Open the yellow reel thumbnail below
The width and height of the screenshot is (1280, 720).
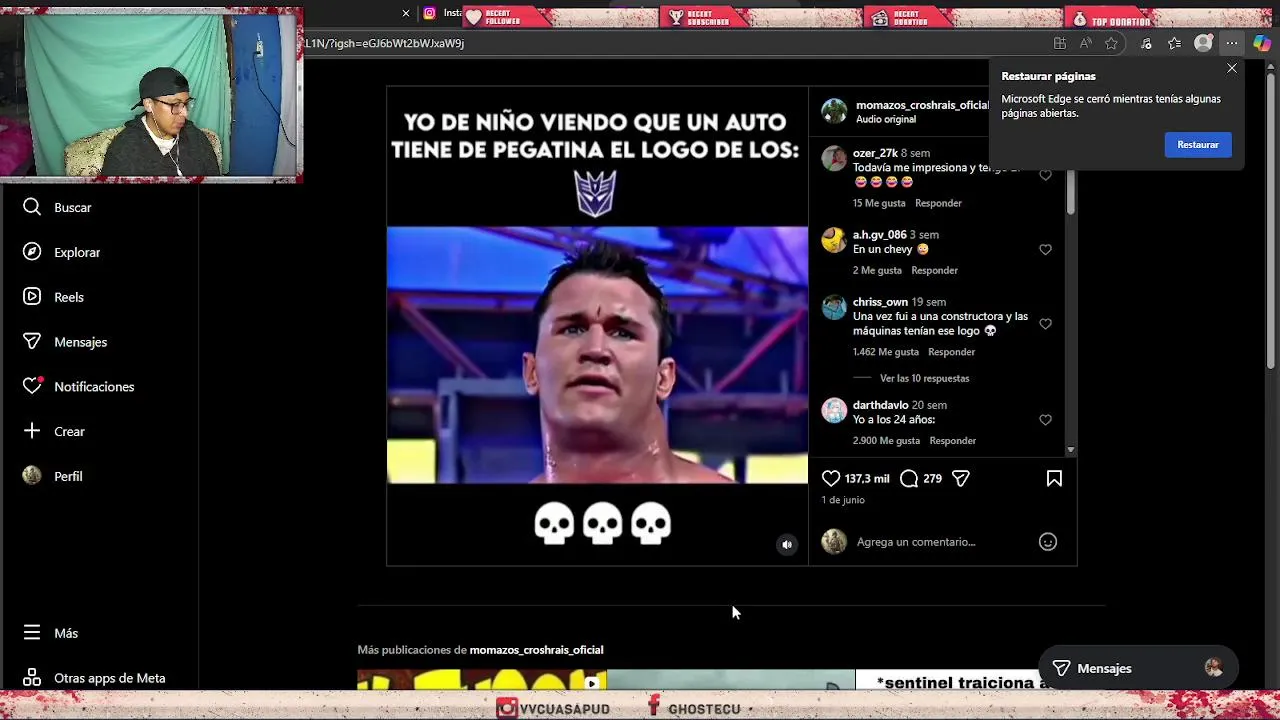click(x=481, y=680)
